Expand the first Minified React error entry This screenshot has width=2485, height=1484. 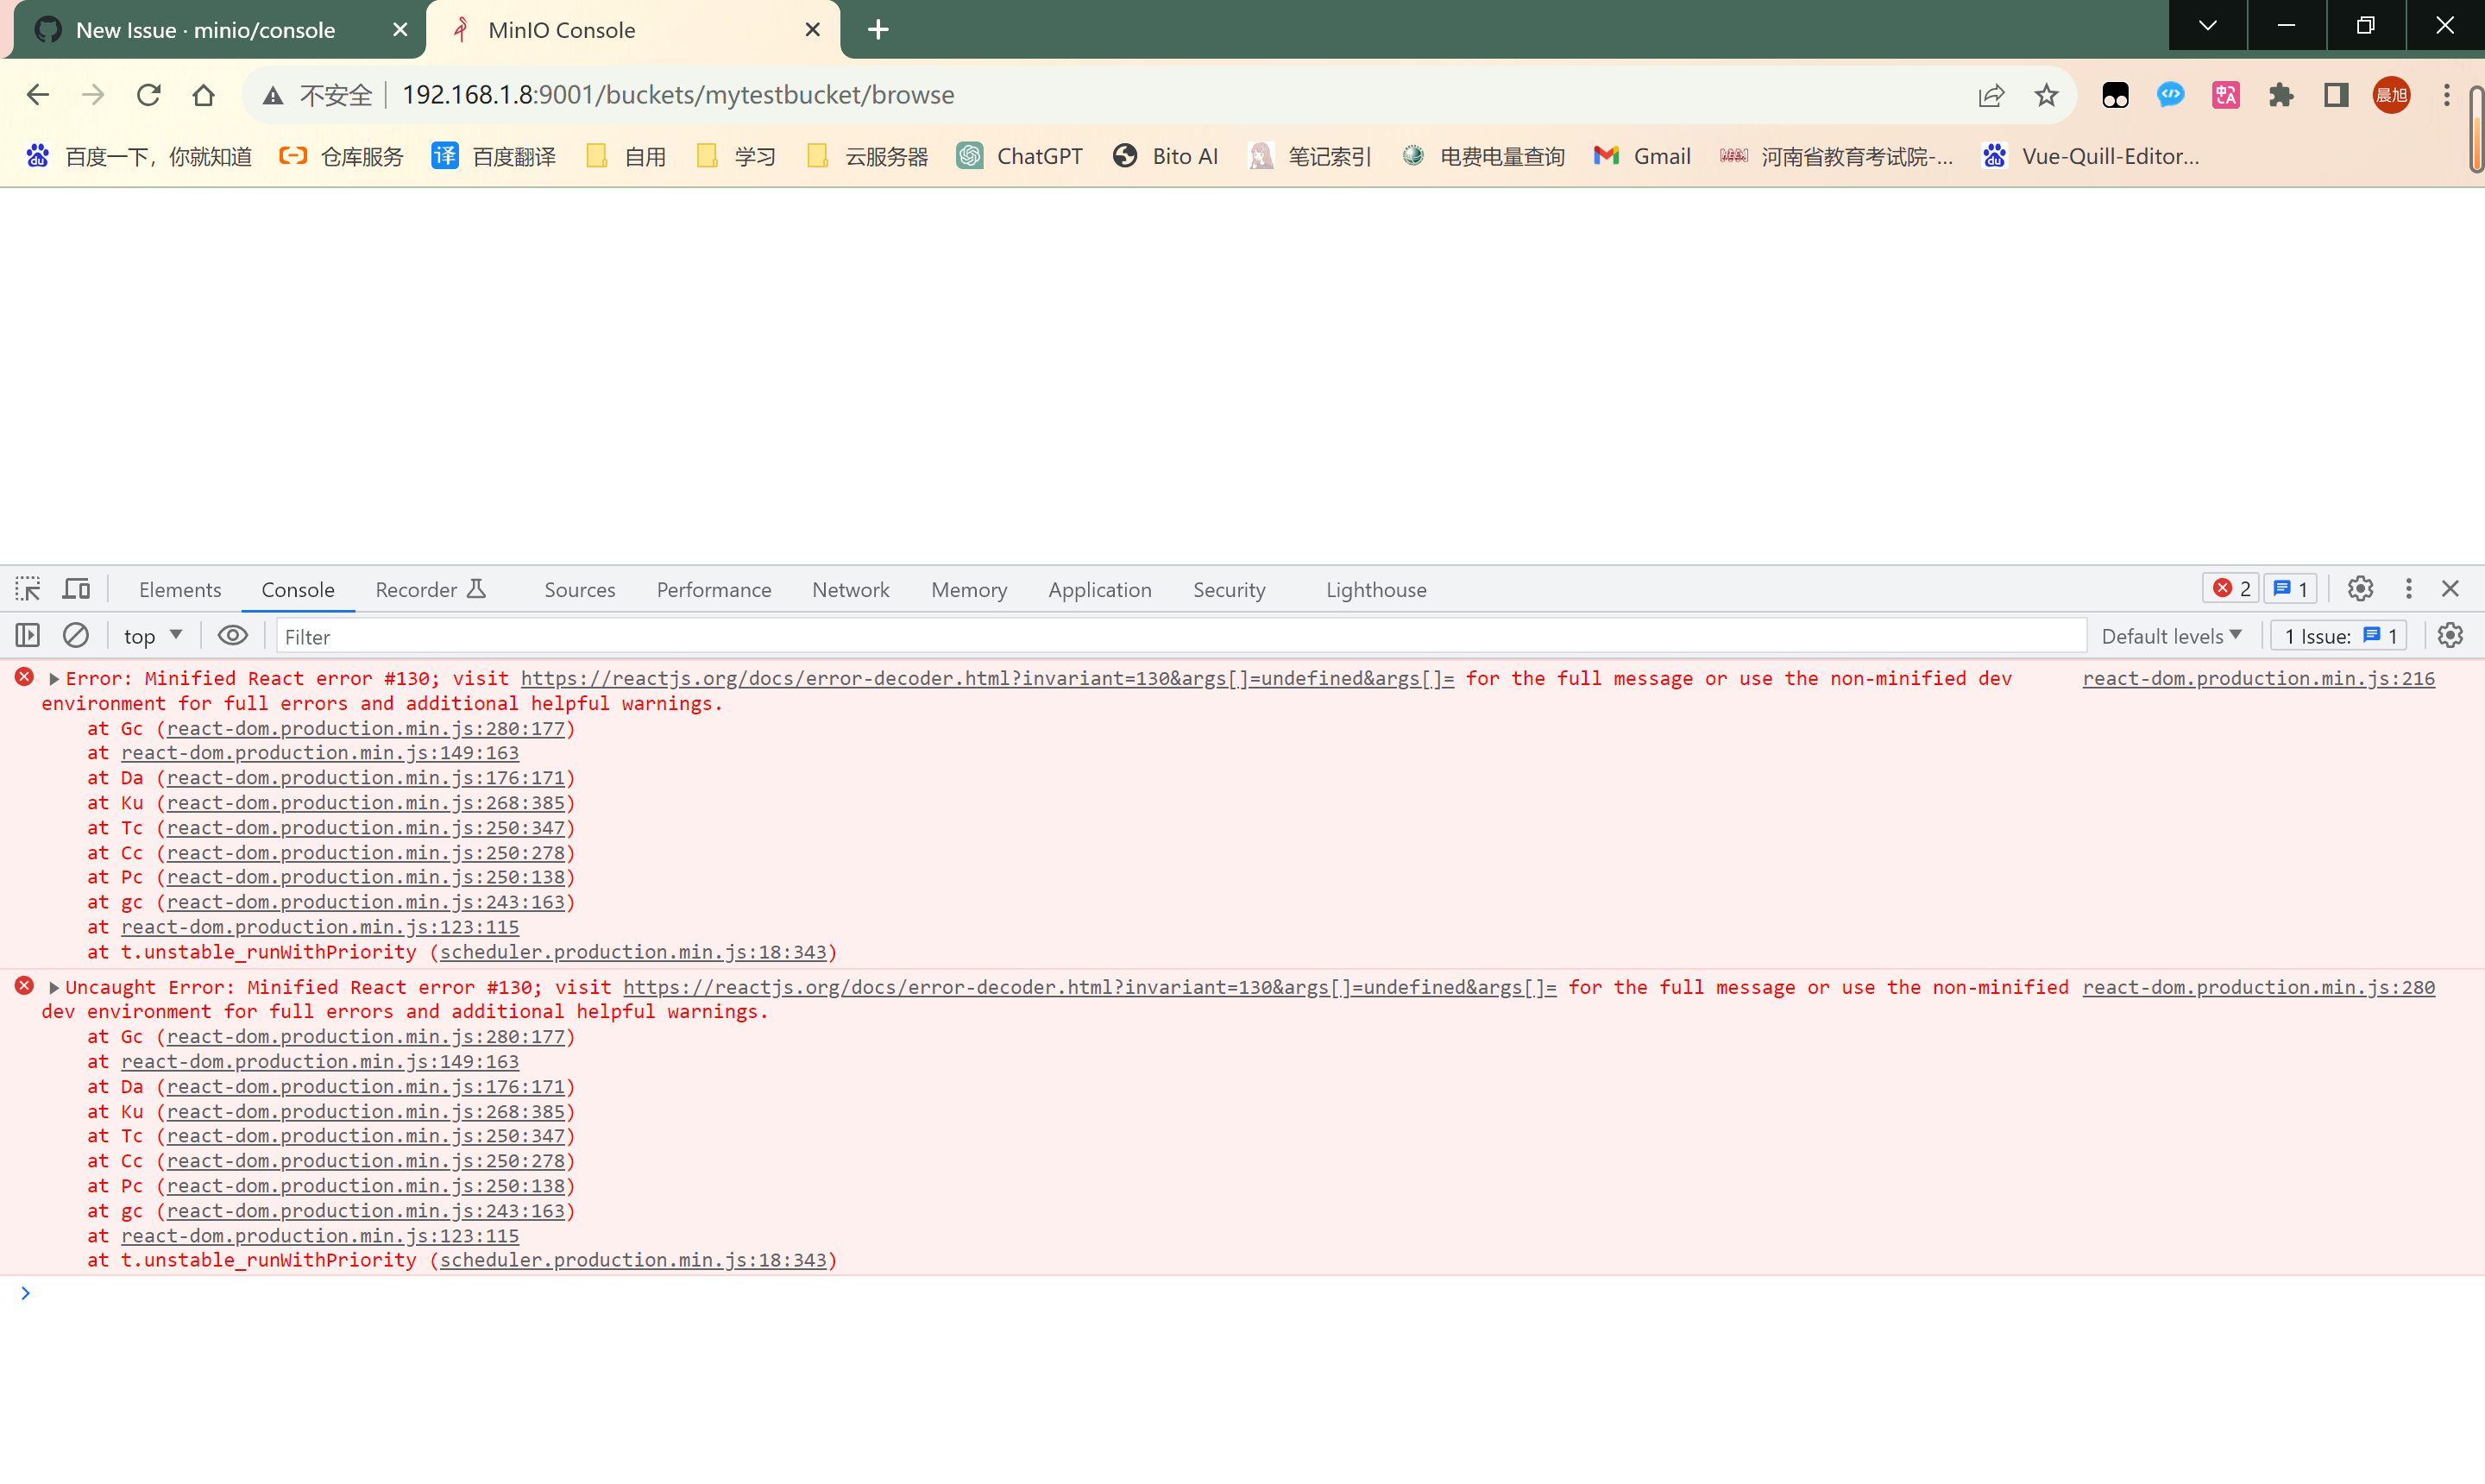coord(54,679)
